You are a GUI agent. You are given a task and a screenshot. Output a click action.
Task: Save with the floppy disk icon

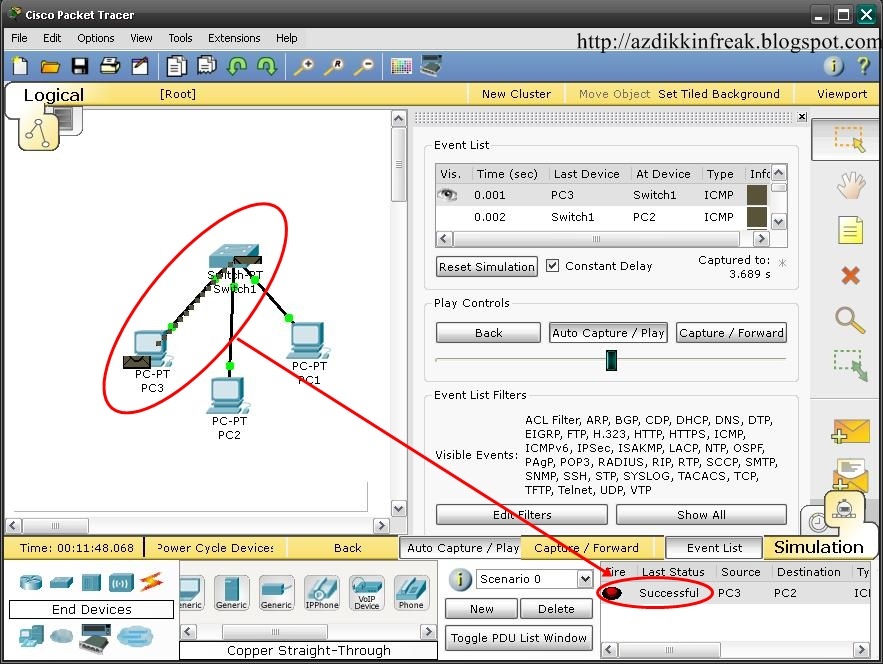[x=80, y=66]
